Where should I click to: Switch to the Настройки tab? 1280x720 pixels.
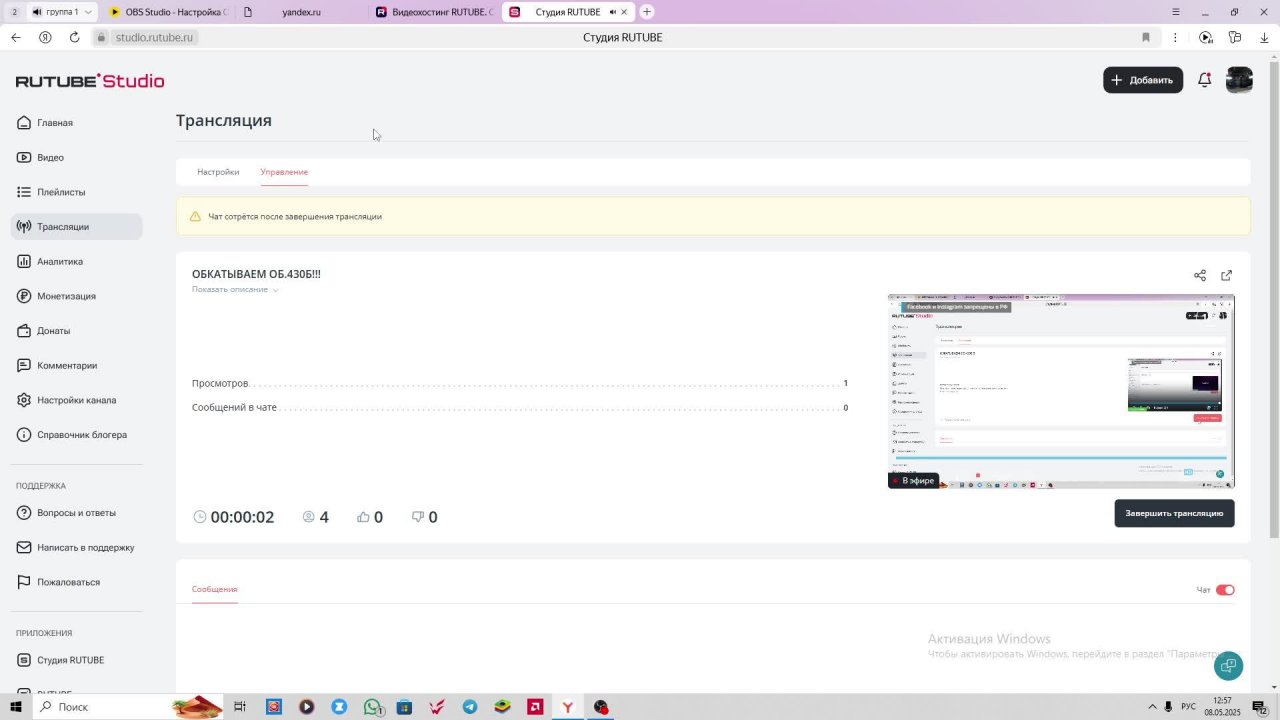click(218, 172)
